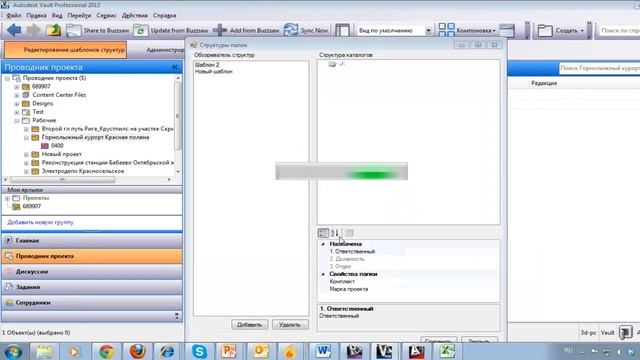
Task: Open the Компоновка layout dropdown
Action: (x=467, y=30)
